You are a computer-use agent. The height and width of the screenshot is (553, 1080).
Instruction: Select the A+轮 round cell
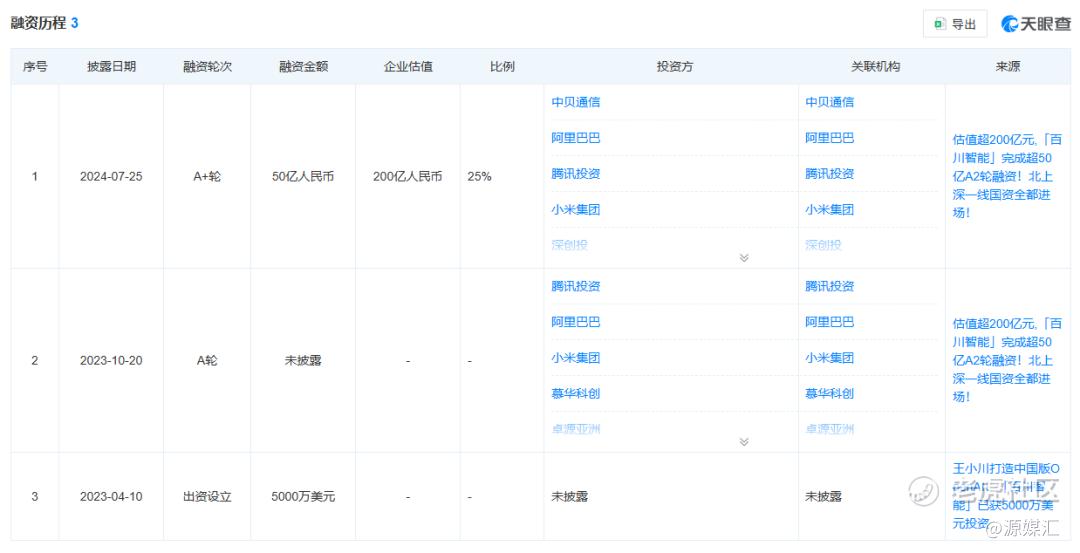pyautogui.click(x=207, y=176)
